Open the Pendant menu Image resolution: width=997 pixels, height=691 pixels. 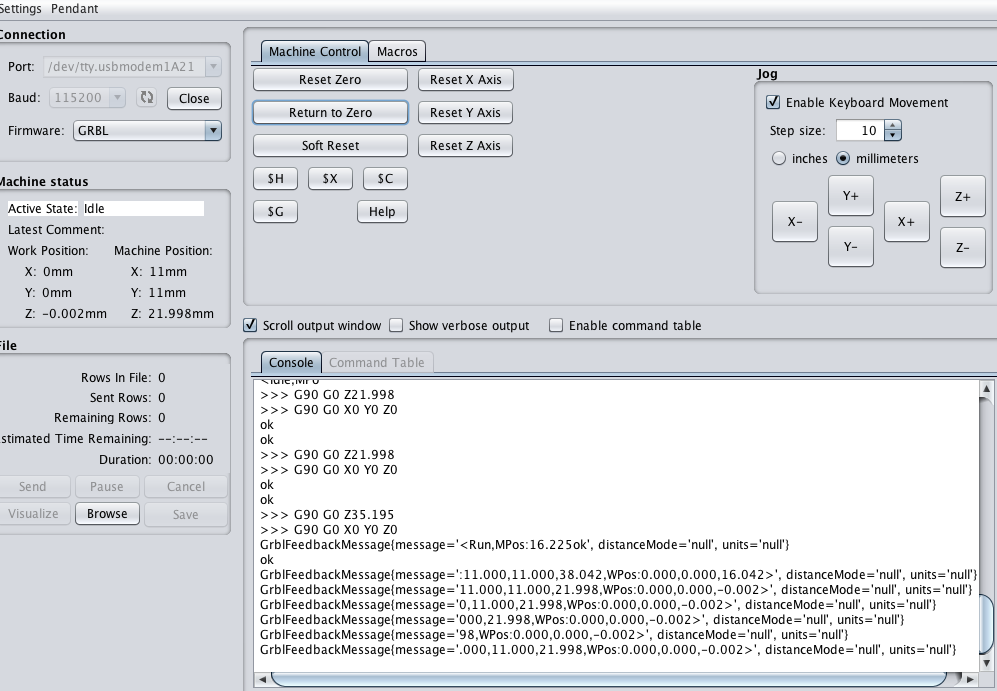click(74, 9)
